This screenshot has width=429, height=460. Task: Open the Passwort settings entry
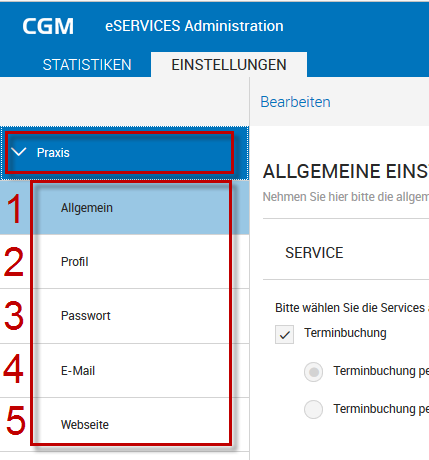(x=124, y=316)
